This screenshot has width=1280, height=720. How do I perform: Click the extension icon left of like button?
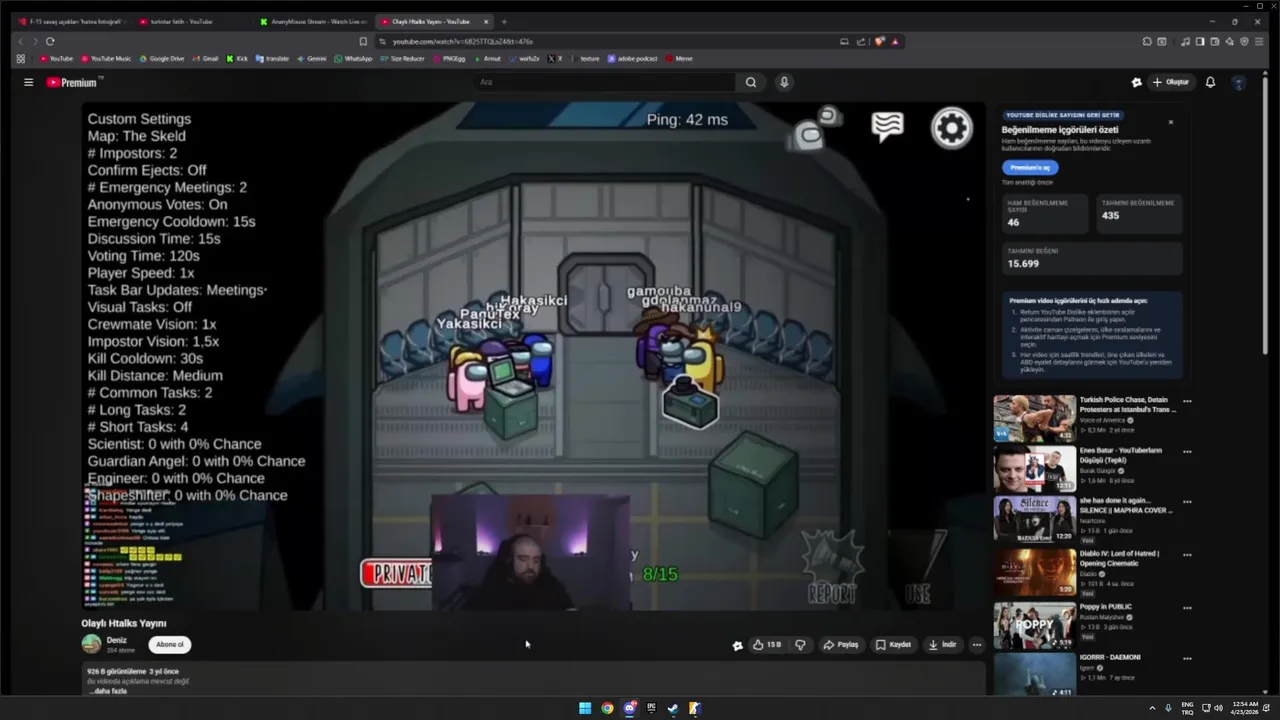click(x=737, y=645)
